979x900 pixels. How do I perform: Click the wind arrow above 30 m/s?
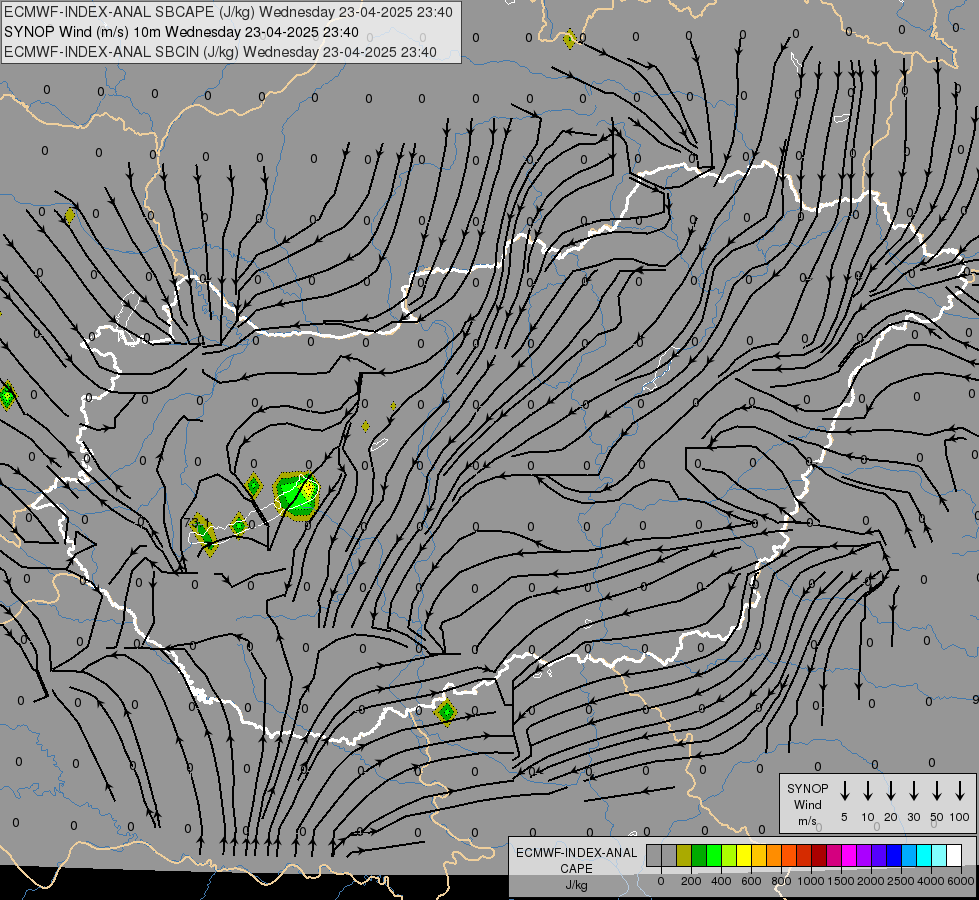pos(913,790)
